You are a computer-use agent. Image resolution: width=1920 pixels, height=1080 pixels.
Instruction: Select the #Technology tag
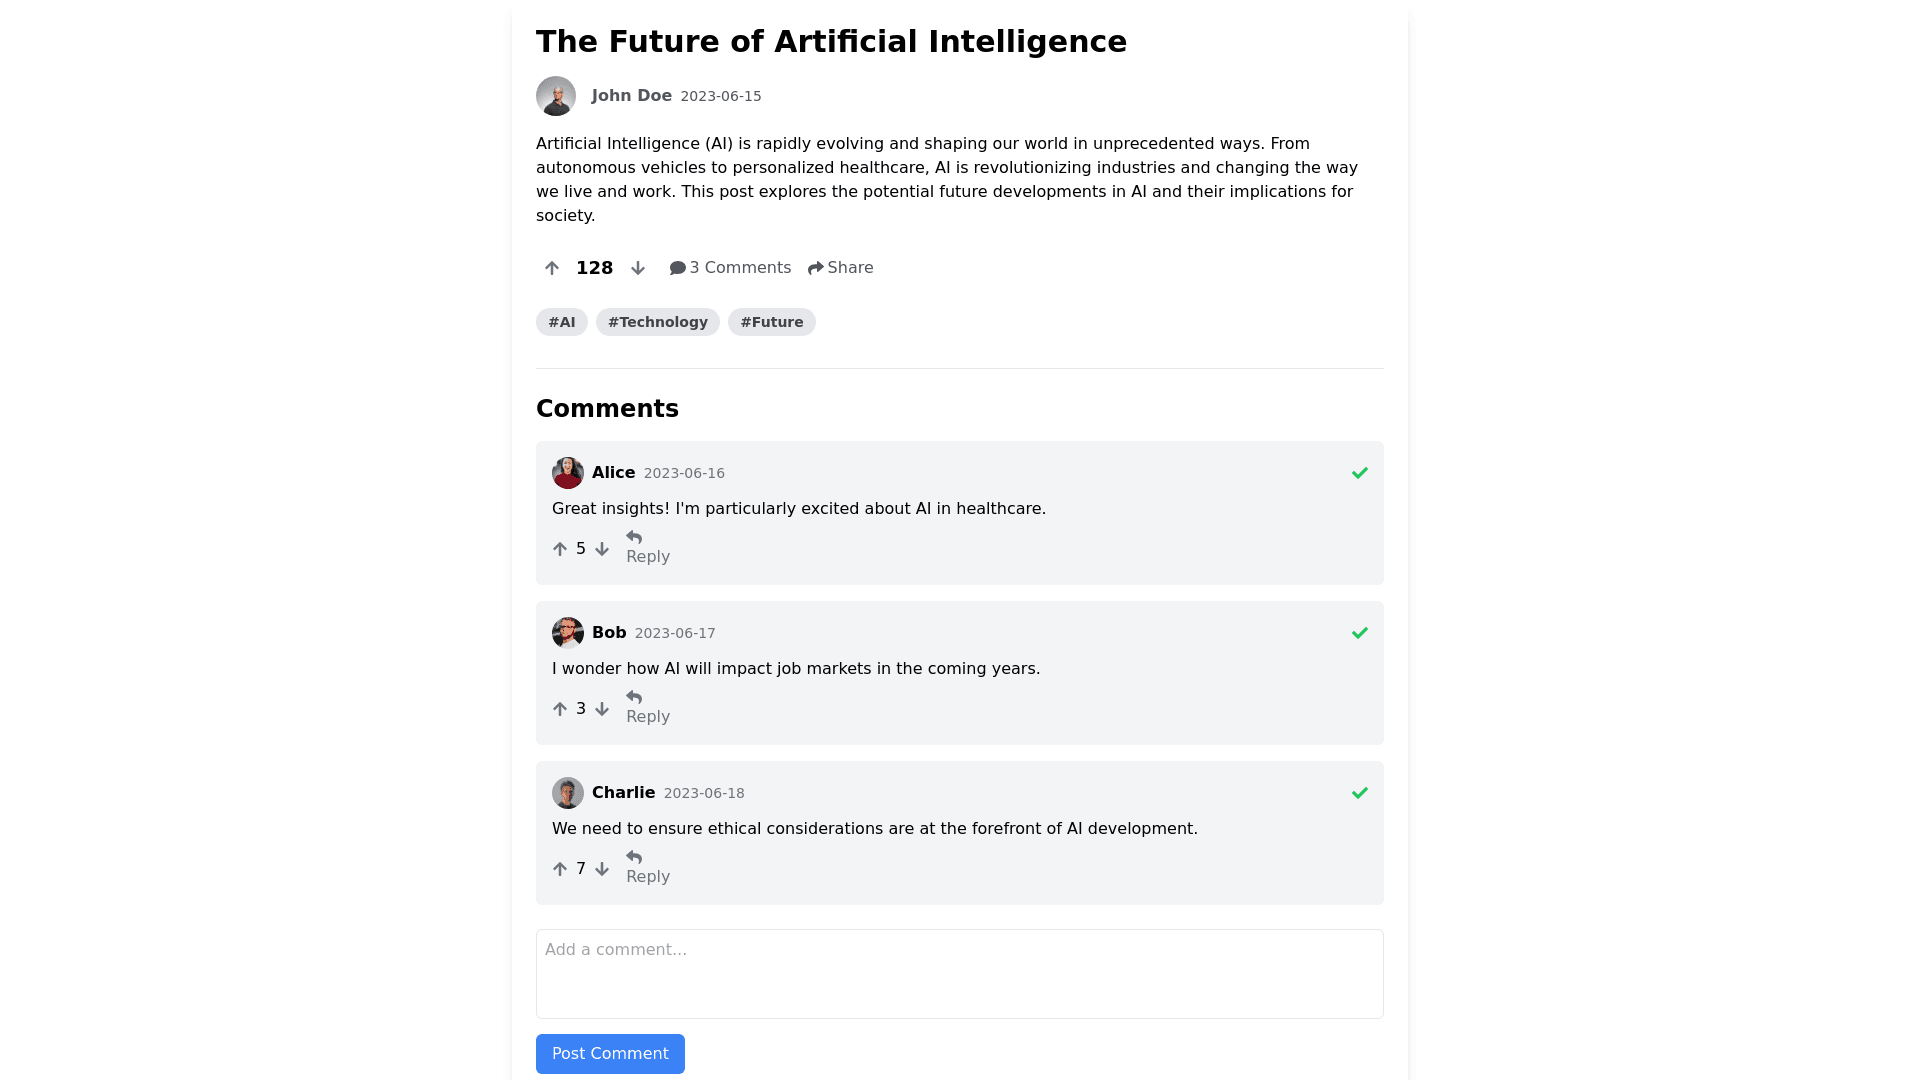coord(658,322)
